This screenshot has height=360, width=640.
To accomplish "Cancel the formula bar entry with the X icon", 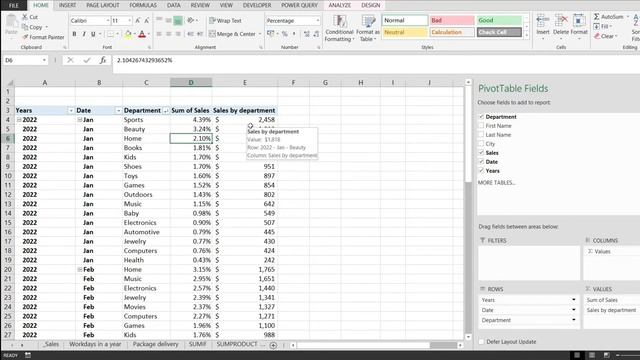I will [70, 60].
